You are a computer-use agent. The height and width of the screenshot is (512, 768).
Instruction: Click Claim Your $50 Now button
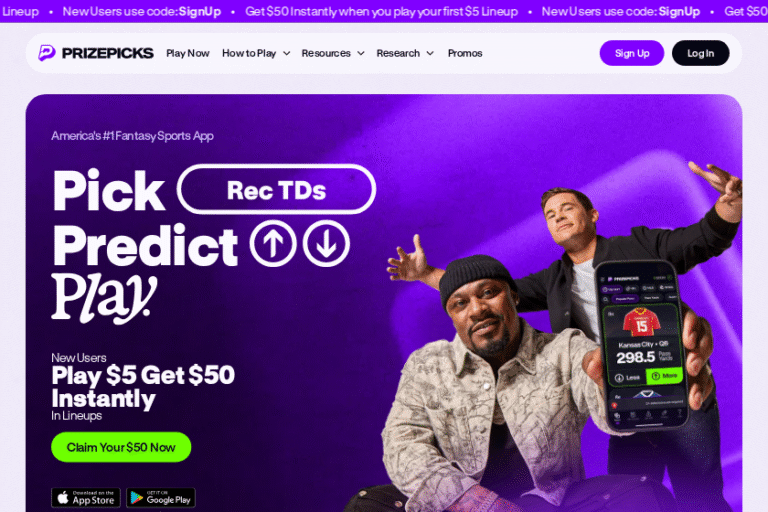[x=121, y=447]
